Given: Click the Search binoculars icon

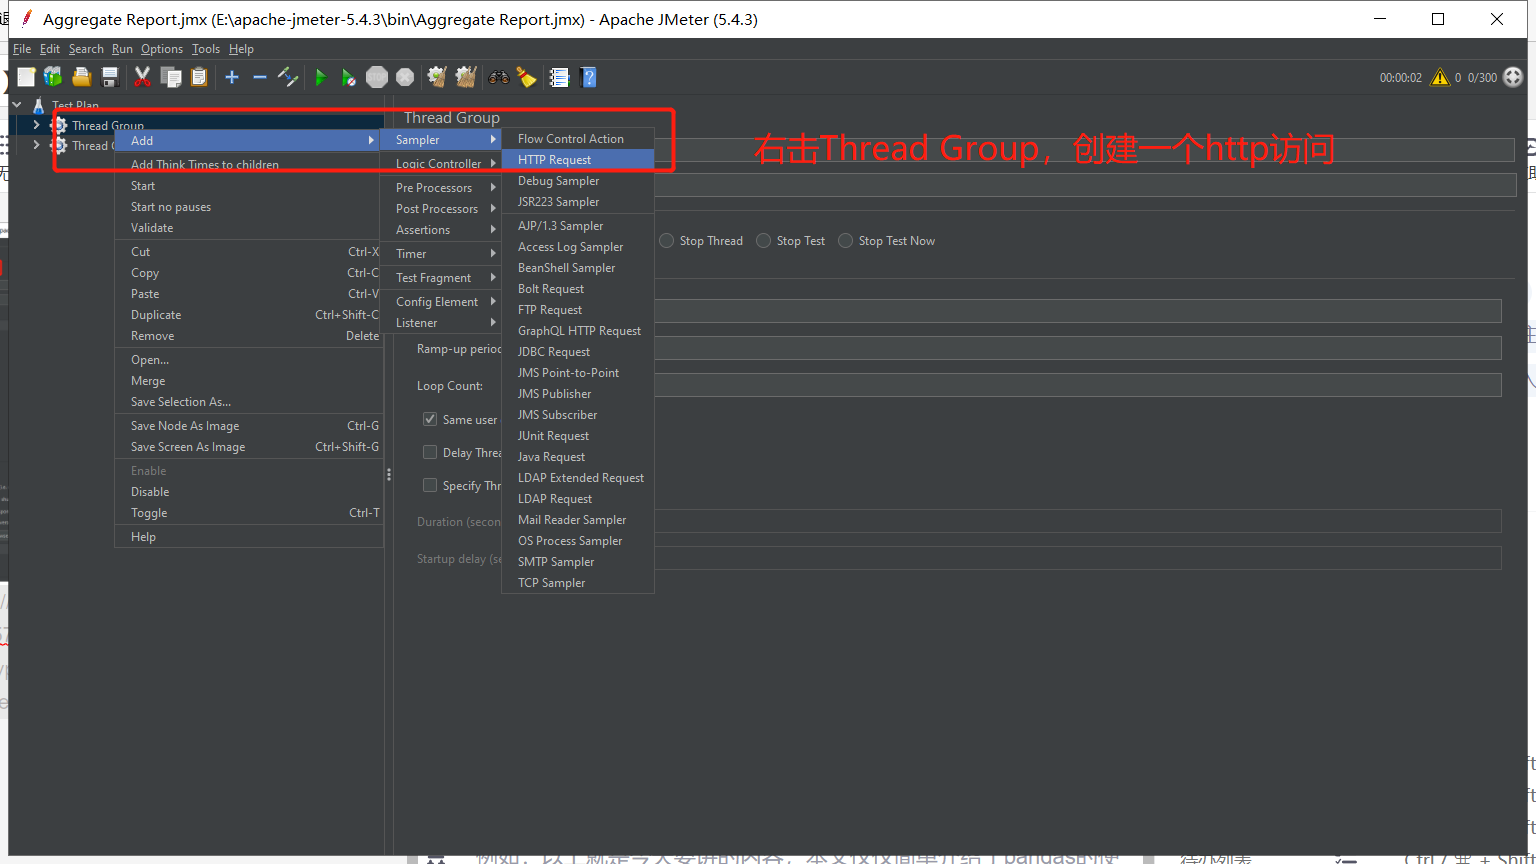Looking at the screenshot, I should pyautogui.click(x=498, y=77).
